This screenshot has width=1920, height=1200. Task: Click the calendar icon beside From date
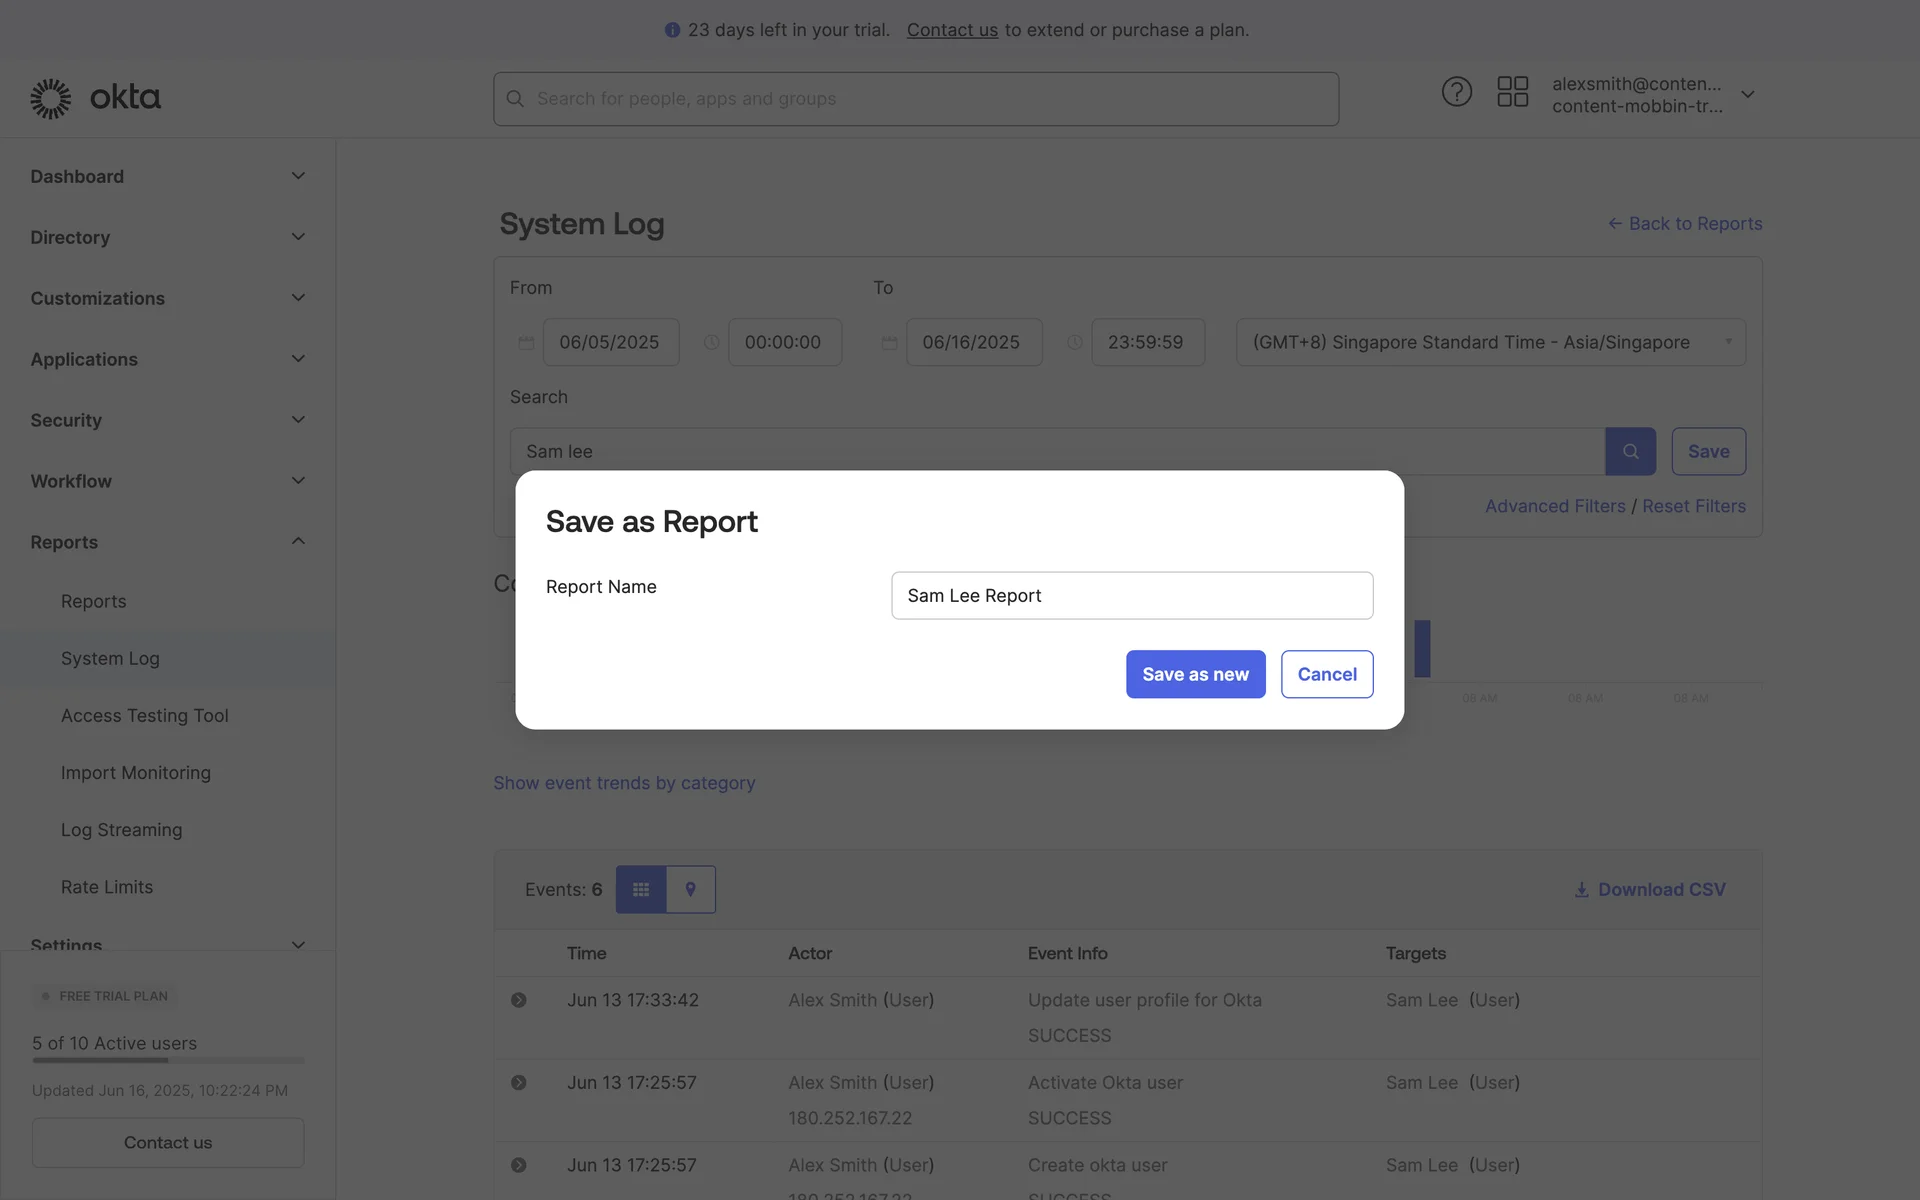tap(526, 342)
